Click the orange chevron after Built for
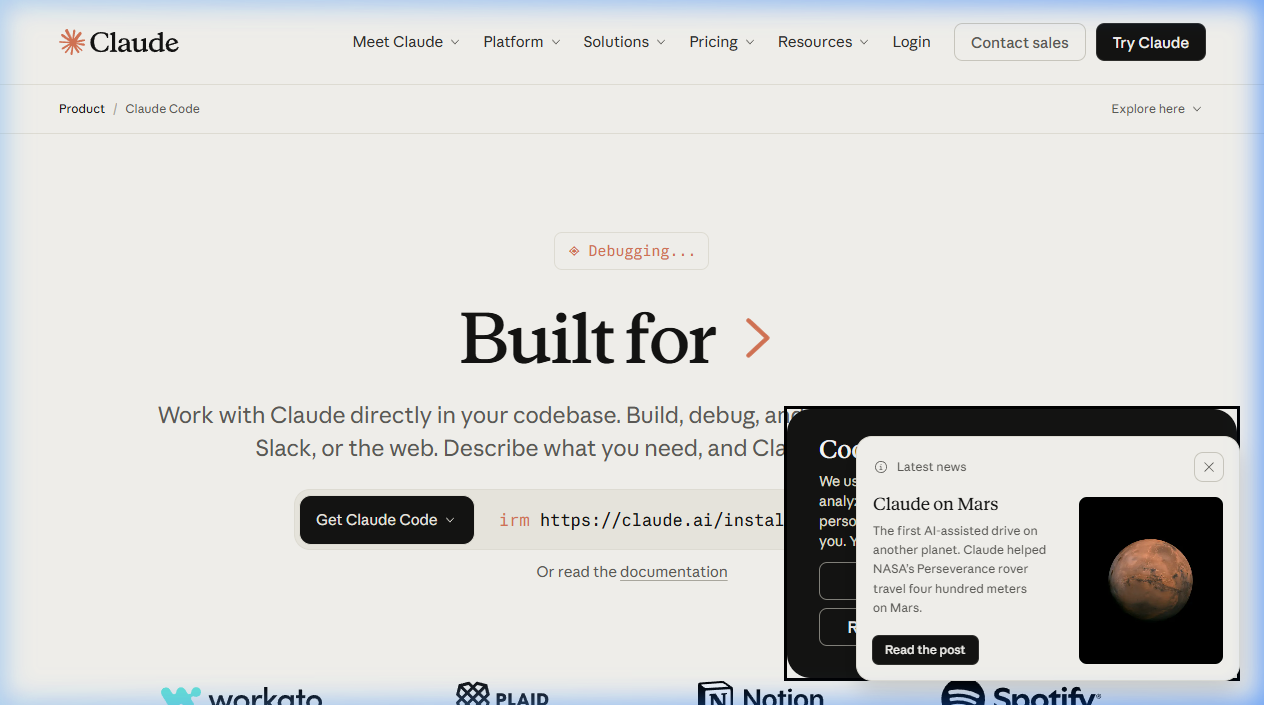 (x=757, y=339)
